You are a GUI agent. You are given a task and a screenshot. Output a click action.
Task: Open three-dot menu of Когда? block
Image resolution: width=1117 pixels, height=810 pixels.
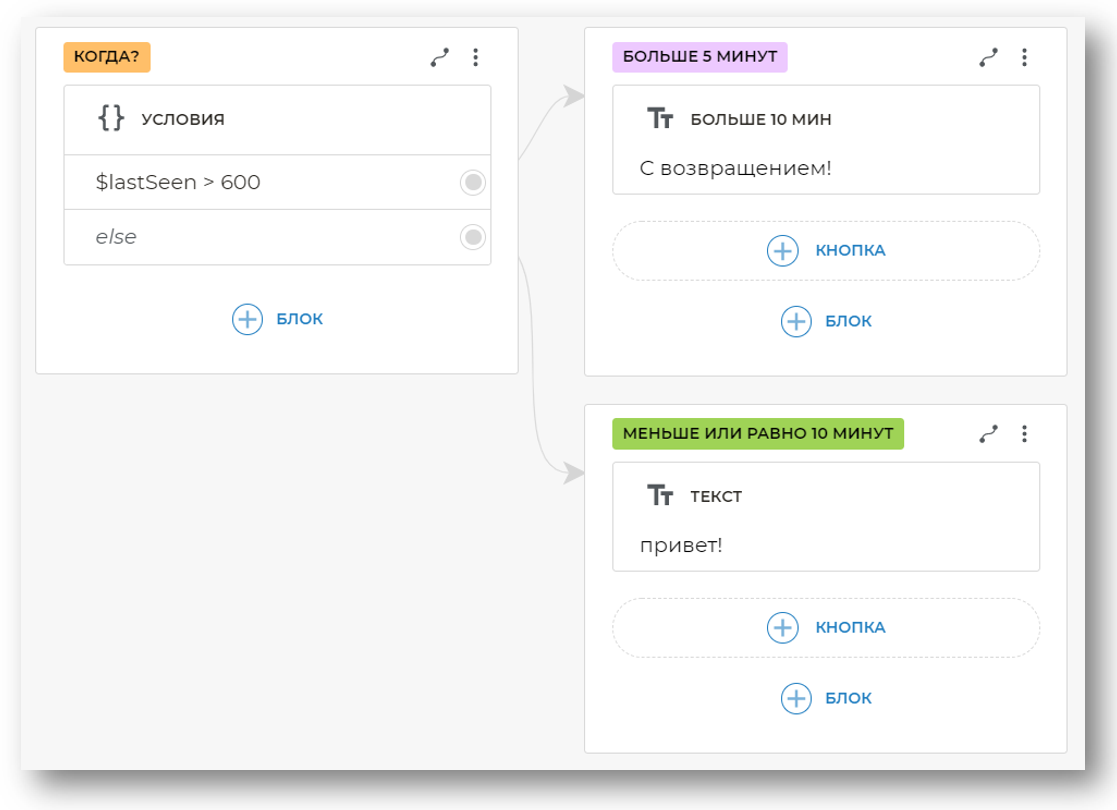point(476,58)
